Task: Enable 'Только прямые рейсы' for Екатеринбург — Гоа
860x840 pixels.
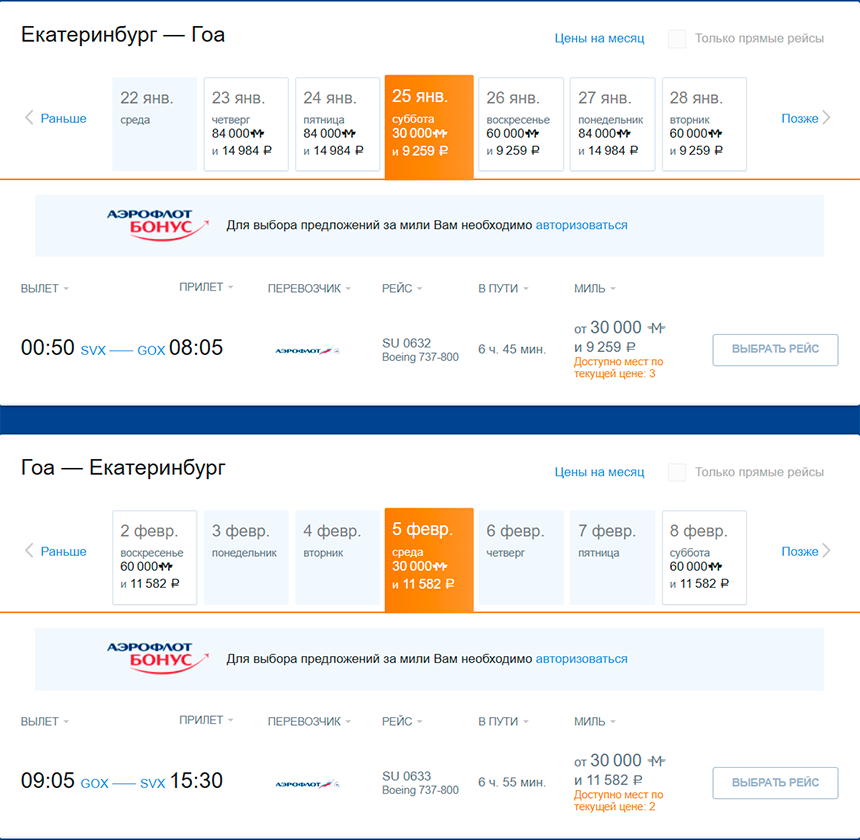Action: pos(677,39)
